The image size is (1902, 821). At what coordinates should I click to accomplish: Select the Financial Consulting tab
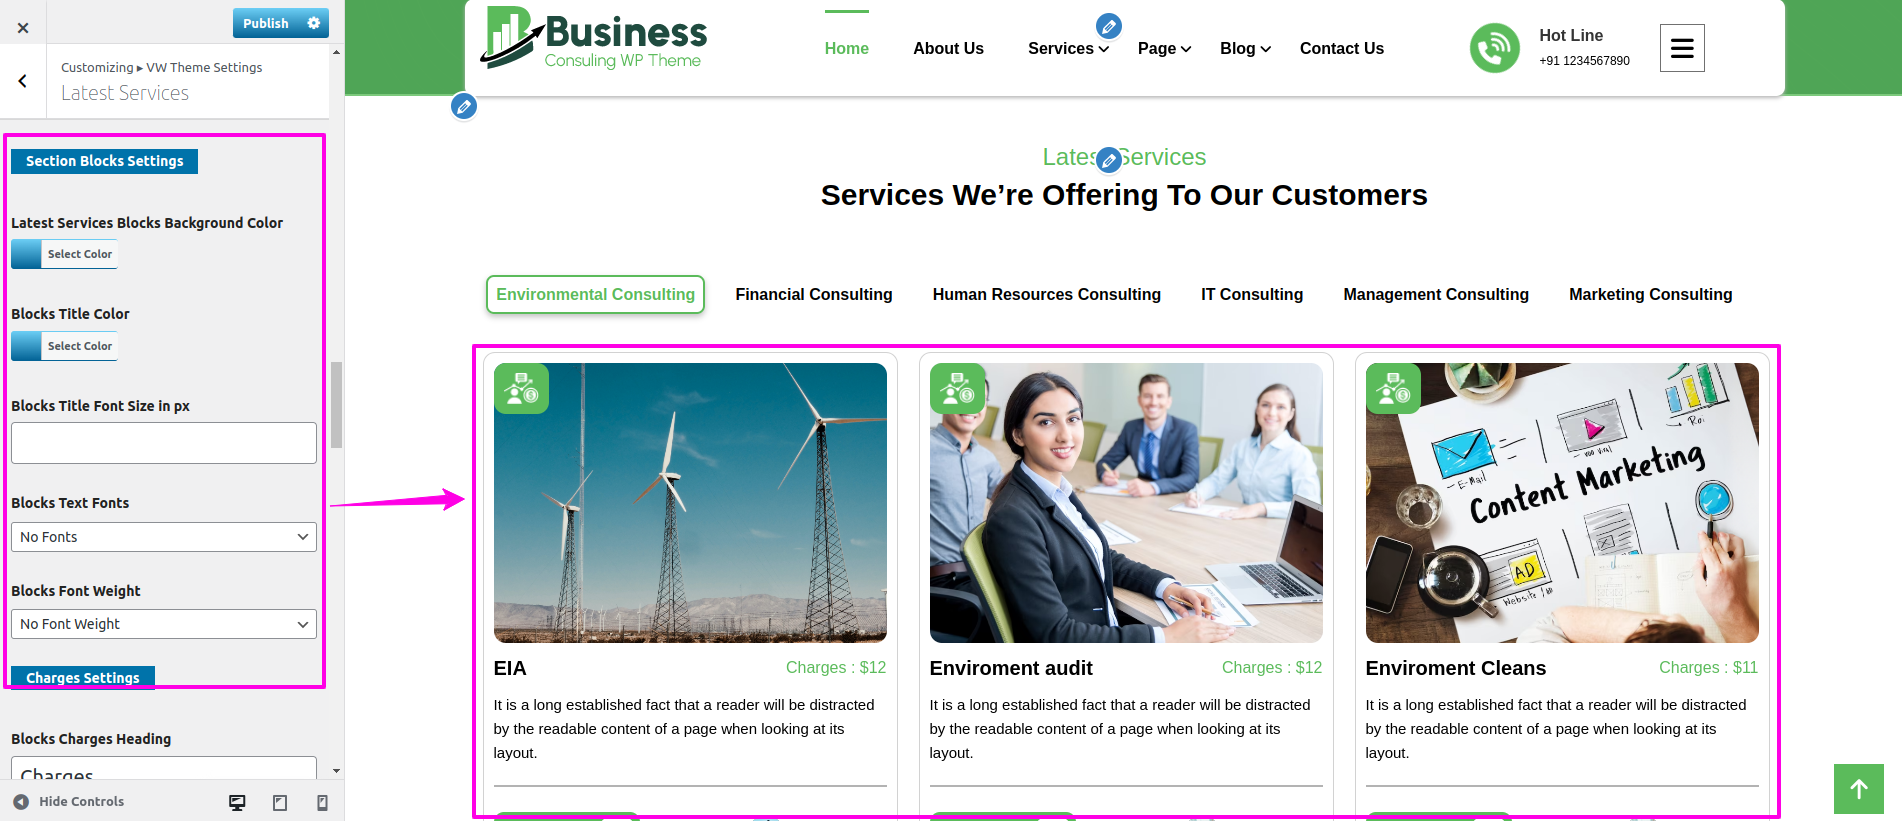click(813, 294)
